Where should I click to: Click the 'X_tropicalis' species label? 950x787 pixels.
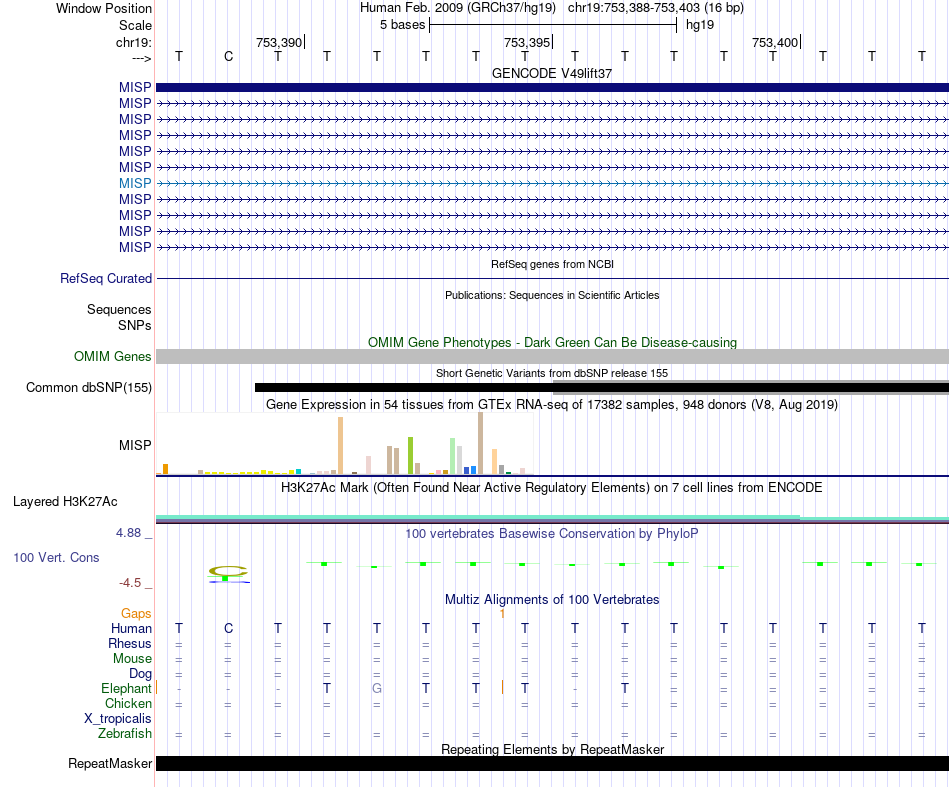tap(118, 719)
